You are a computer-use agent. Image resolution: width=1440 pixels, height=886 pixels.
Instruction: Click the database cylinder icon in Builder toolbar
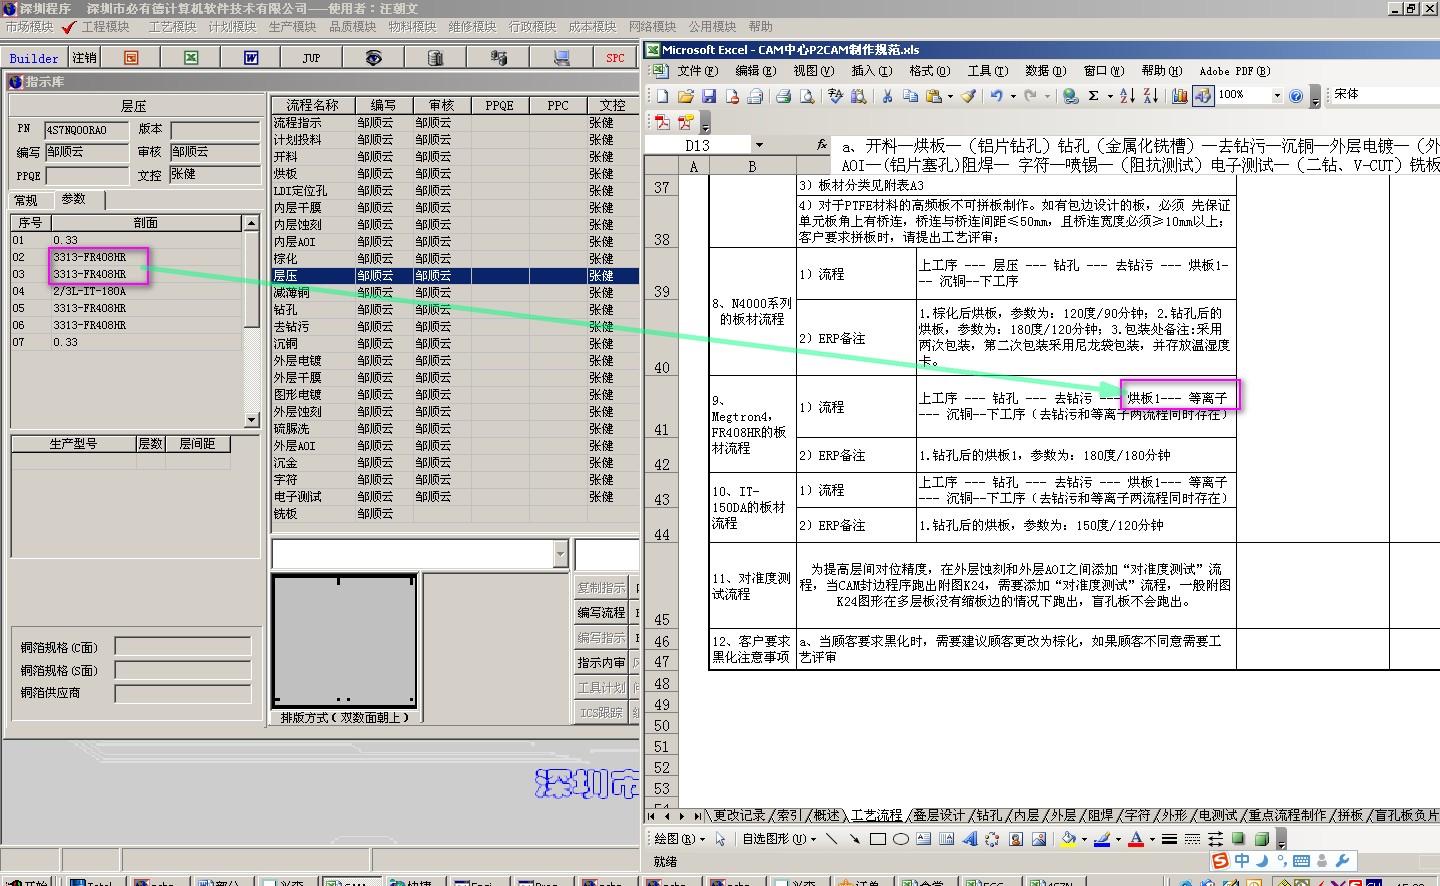(x=435, y=58)
